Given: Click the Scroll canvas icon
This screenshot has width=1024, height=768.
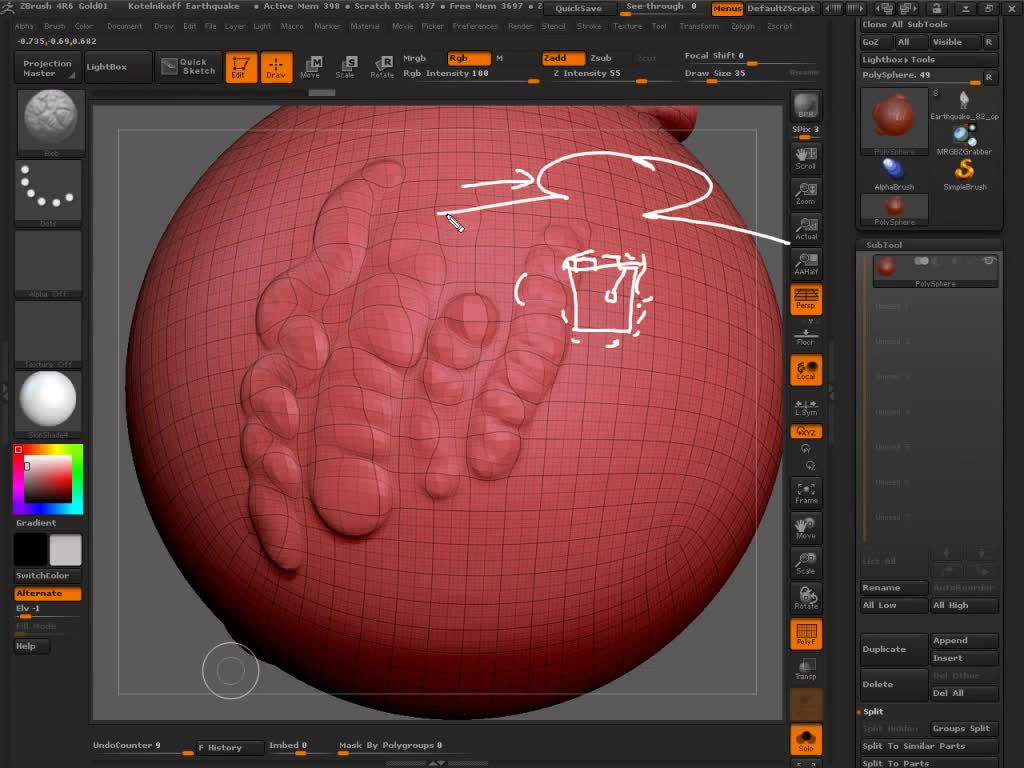Looking at the screenshot, I should 805,159.
